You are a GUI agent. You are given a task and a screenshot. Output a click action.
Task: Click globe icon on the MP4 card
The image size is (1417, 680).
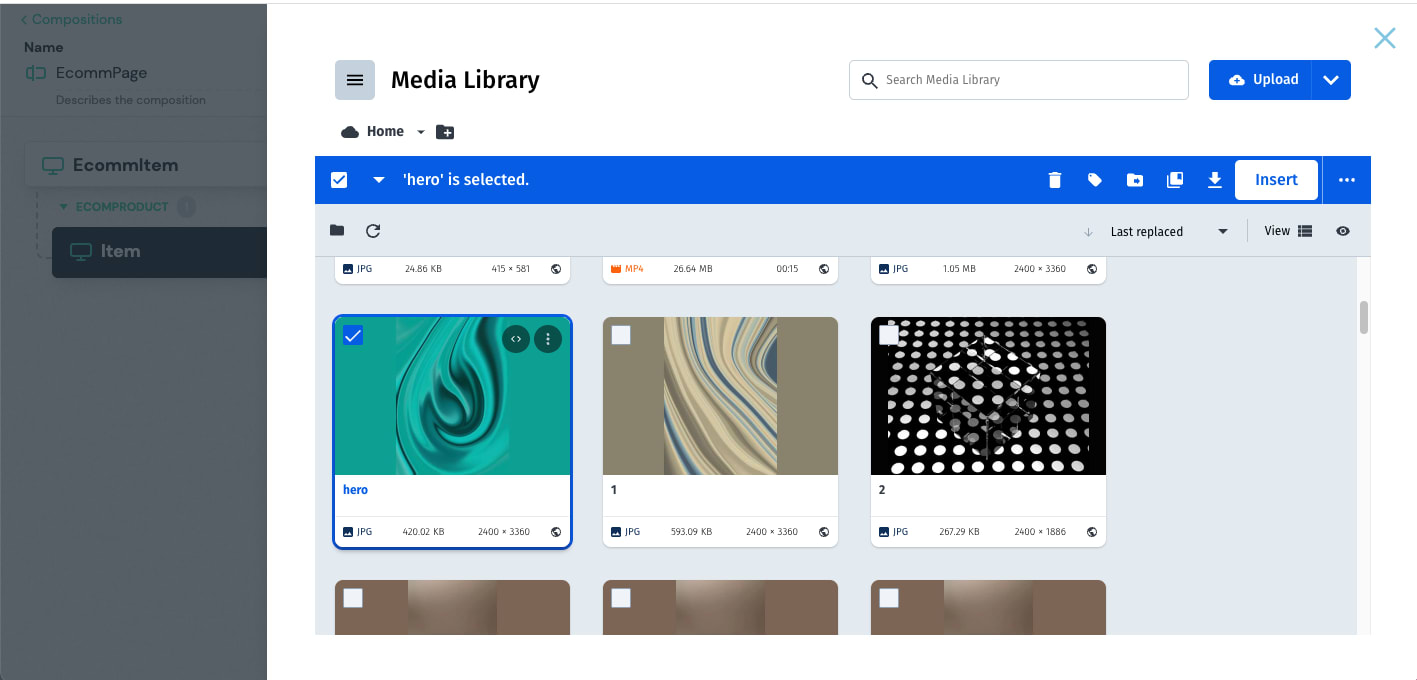(824, 269)
